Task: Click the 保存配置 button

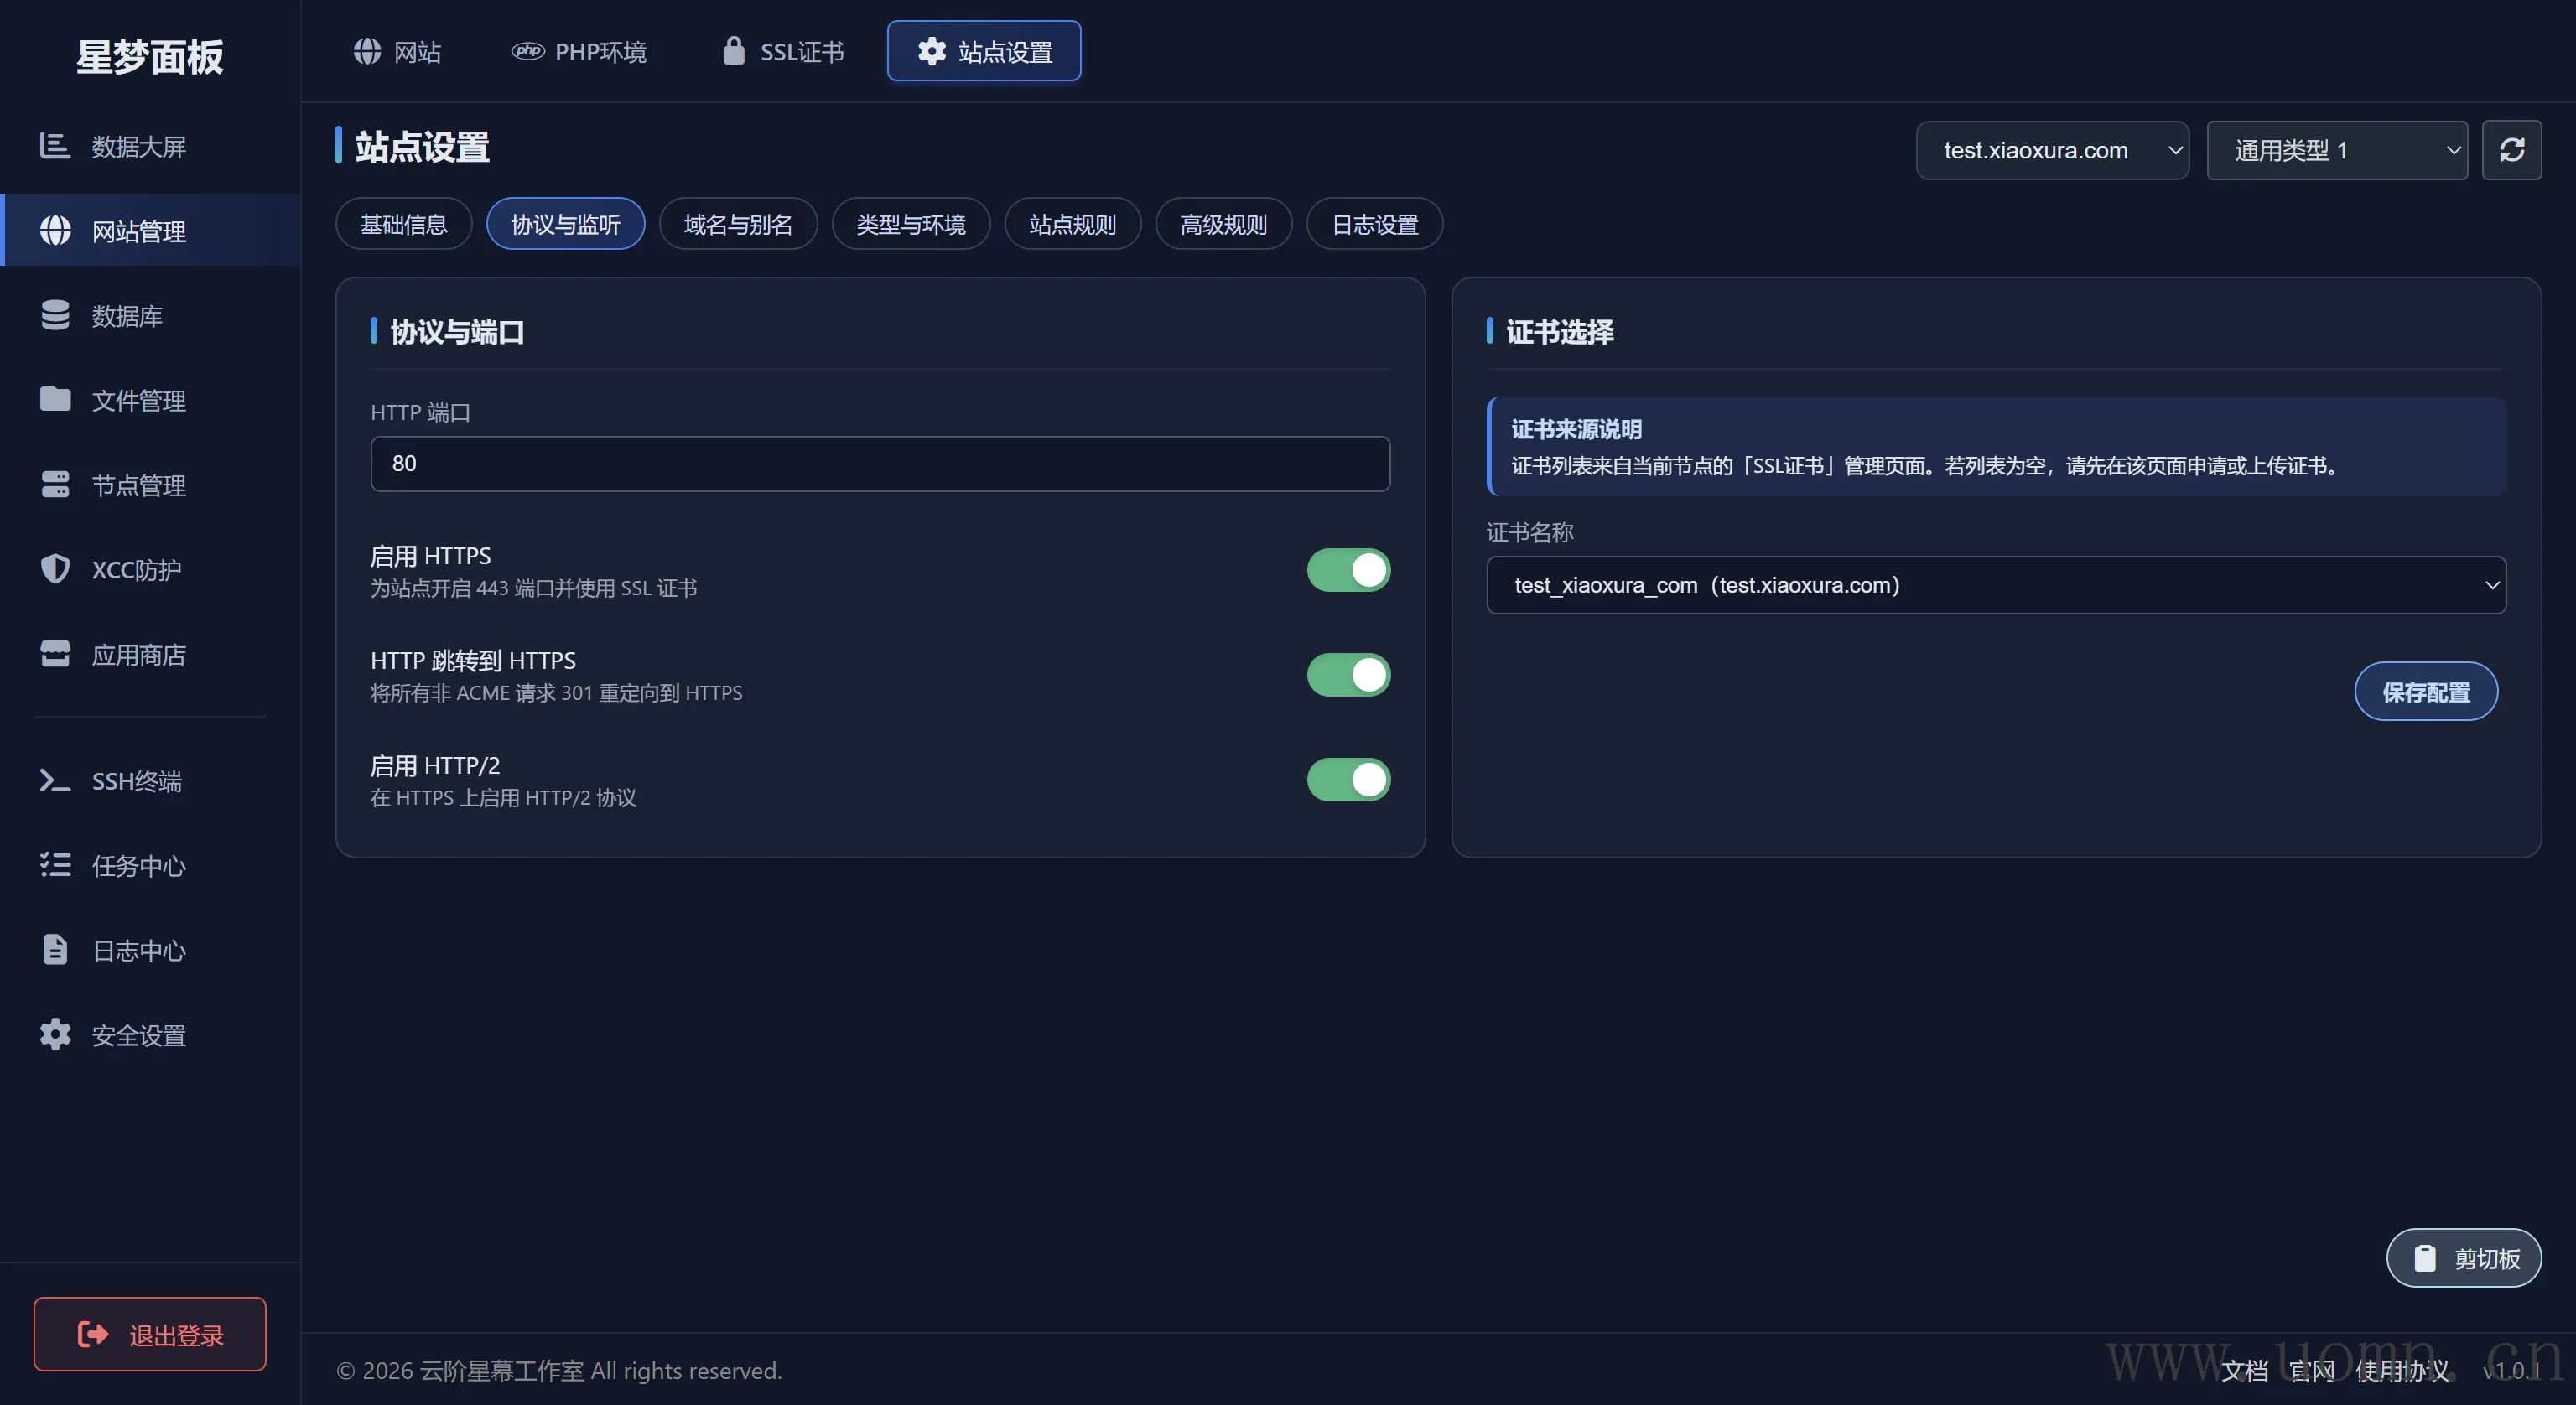Action: tap(2425, 691)
